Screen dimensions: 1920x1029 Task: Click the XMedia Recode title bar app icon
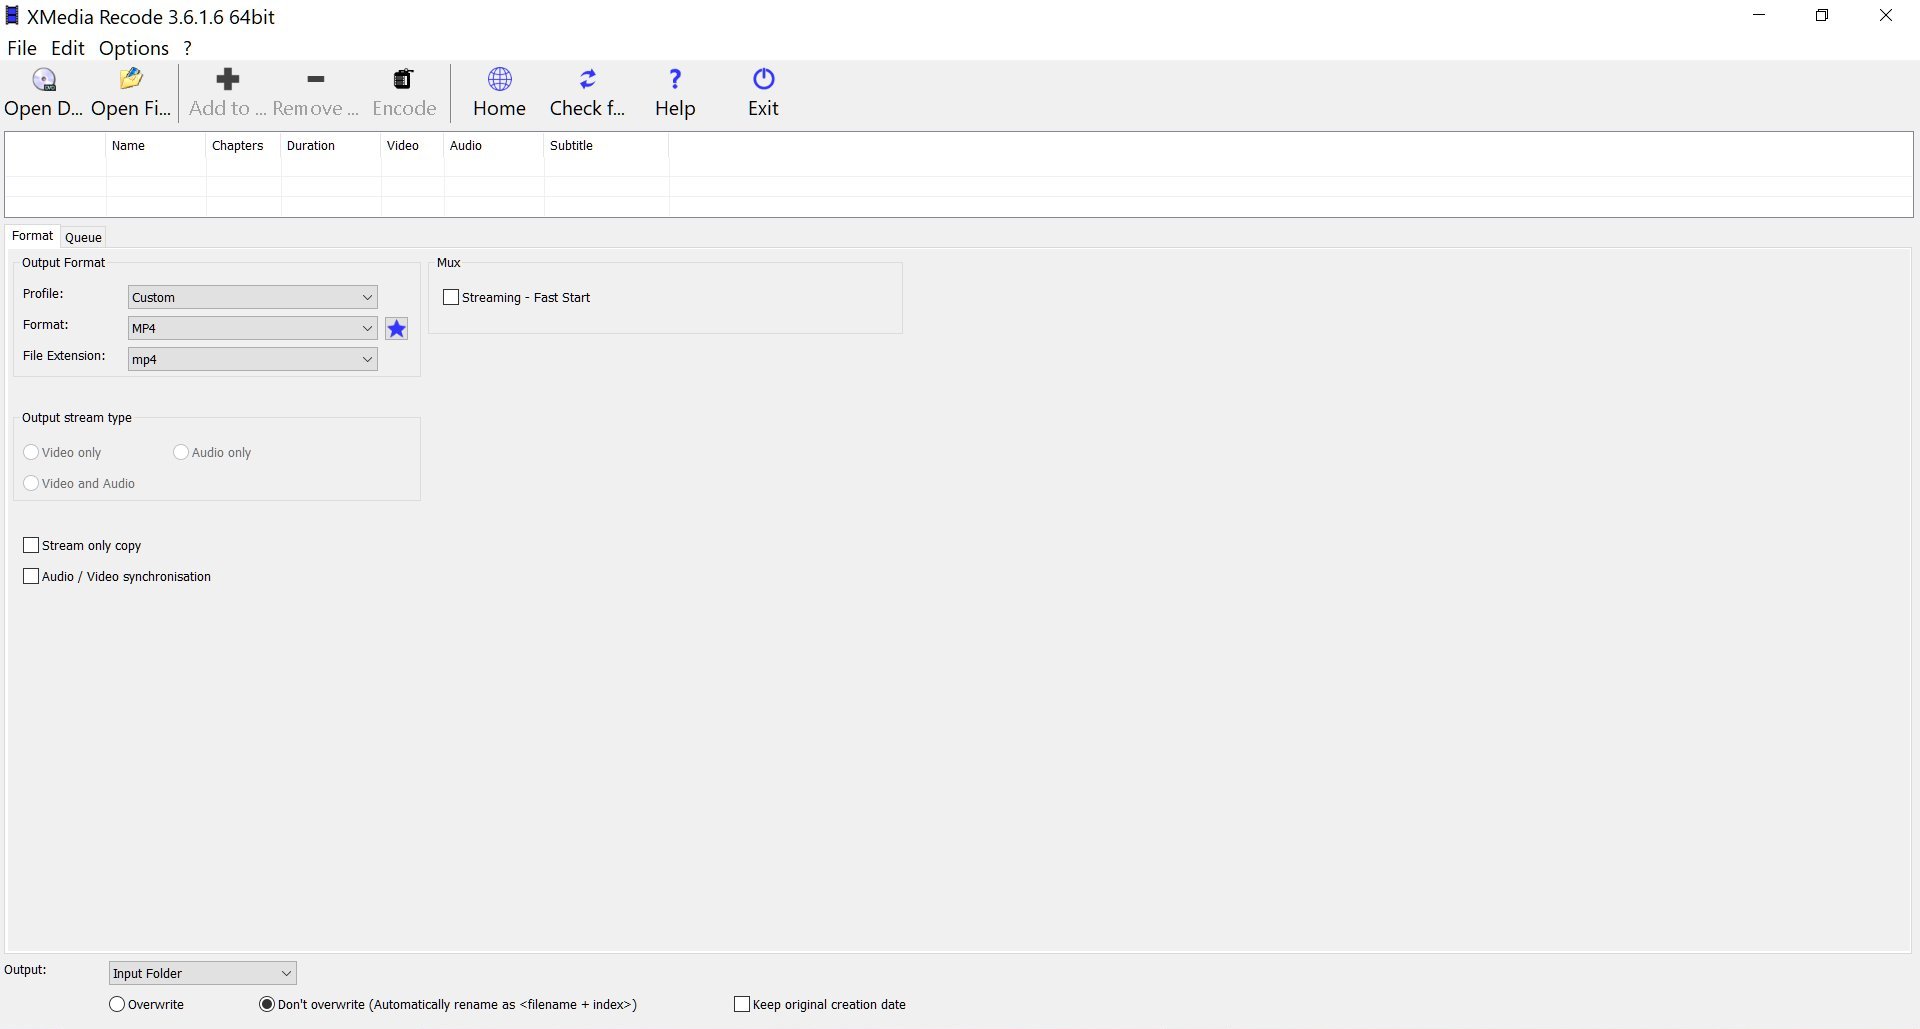(12, 16)
